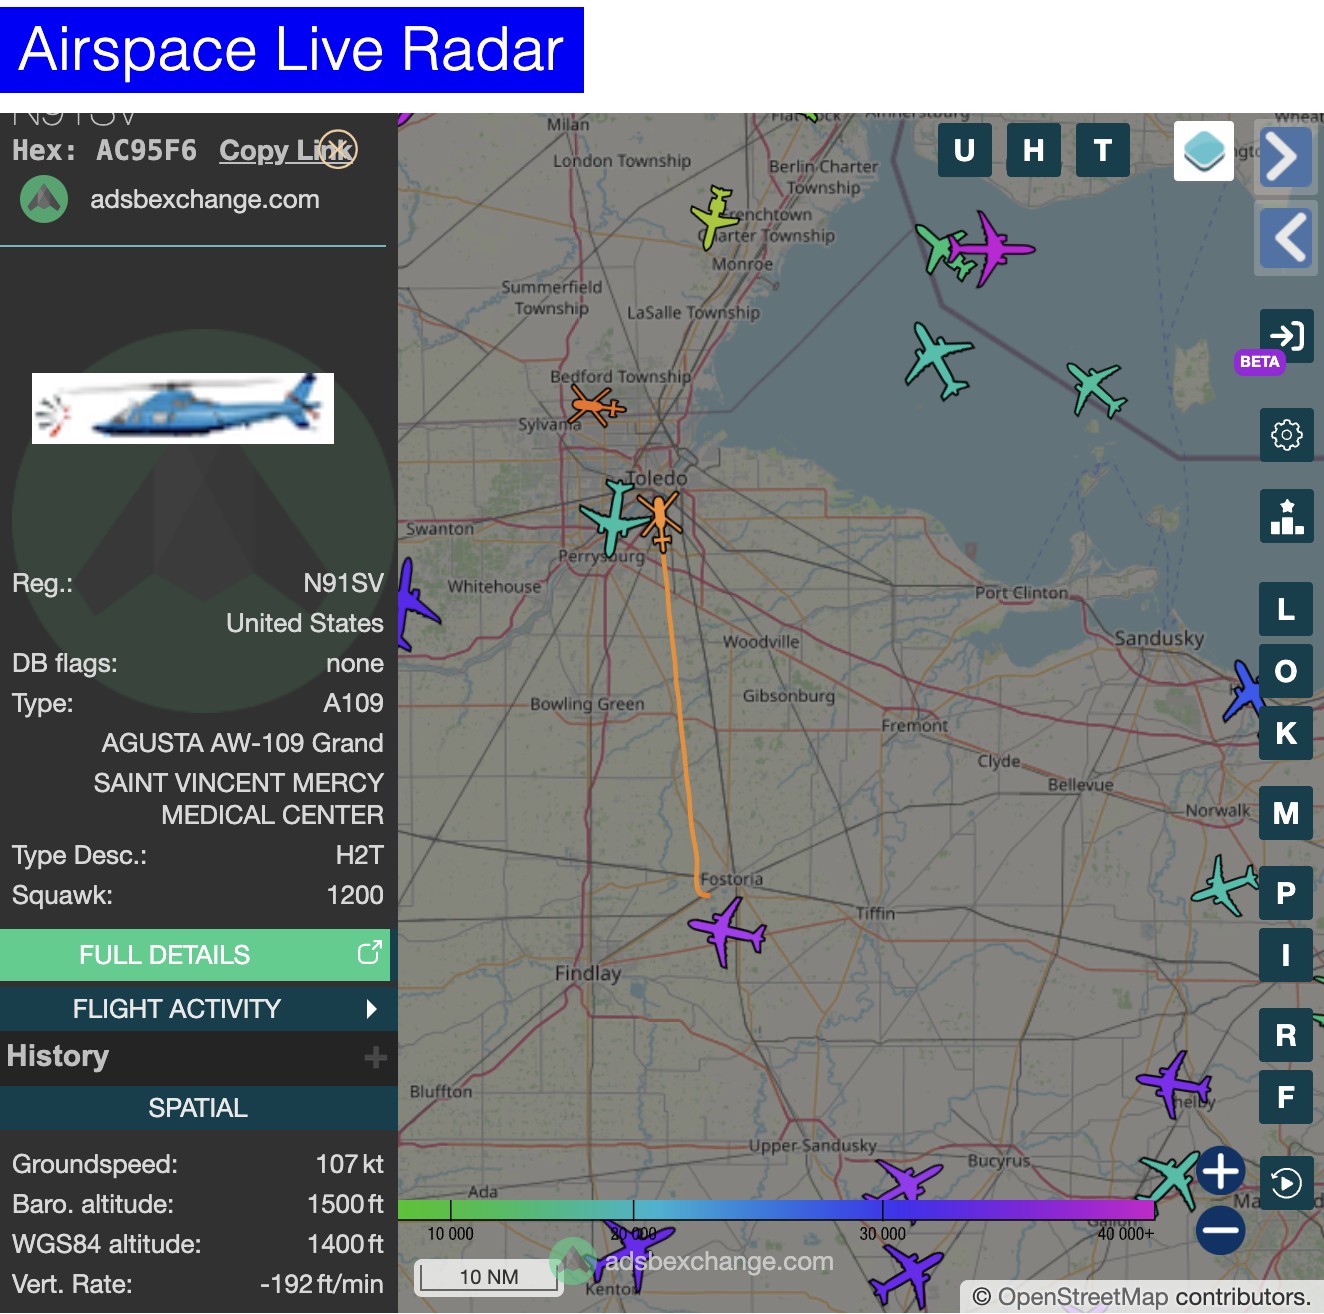Screen dimensions: 1324x1314
Task: Expand the Flight Activity section
Action: pyautogui.click(x=198, y=1008)
